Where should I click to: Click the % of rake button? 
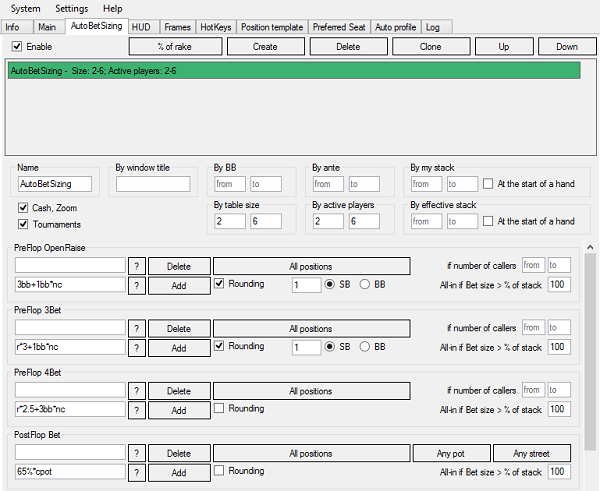(x=175, y=47)
